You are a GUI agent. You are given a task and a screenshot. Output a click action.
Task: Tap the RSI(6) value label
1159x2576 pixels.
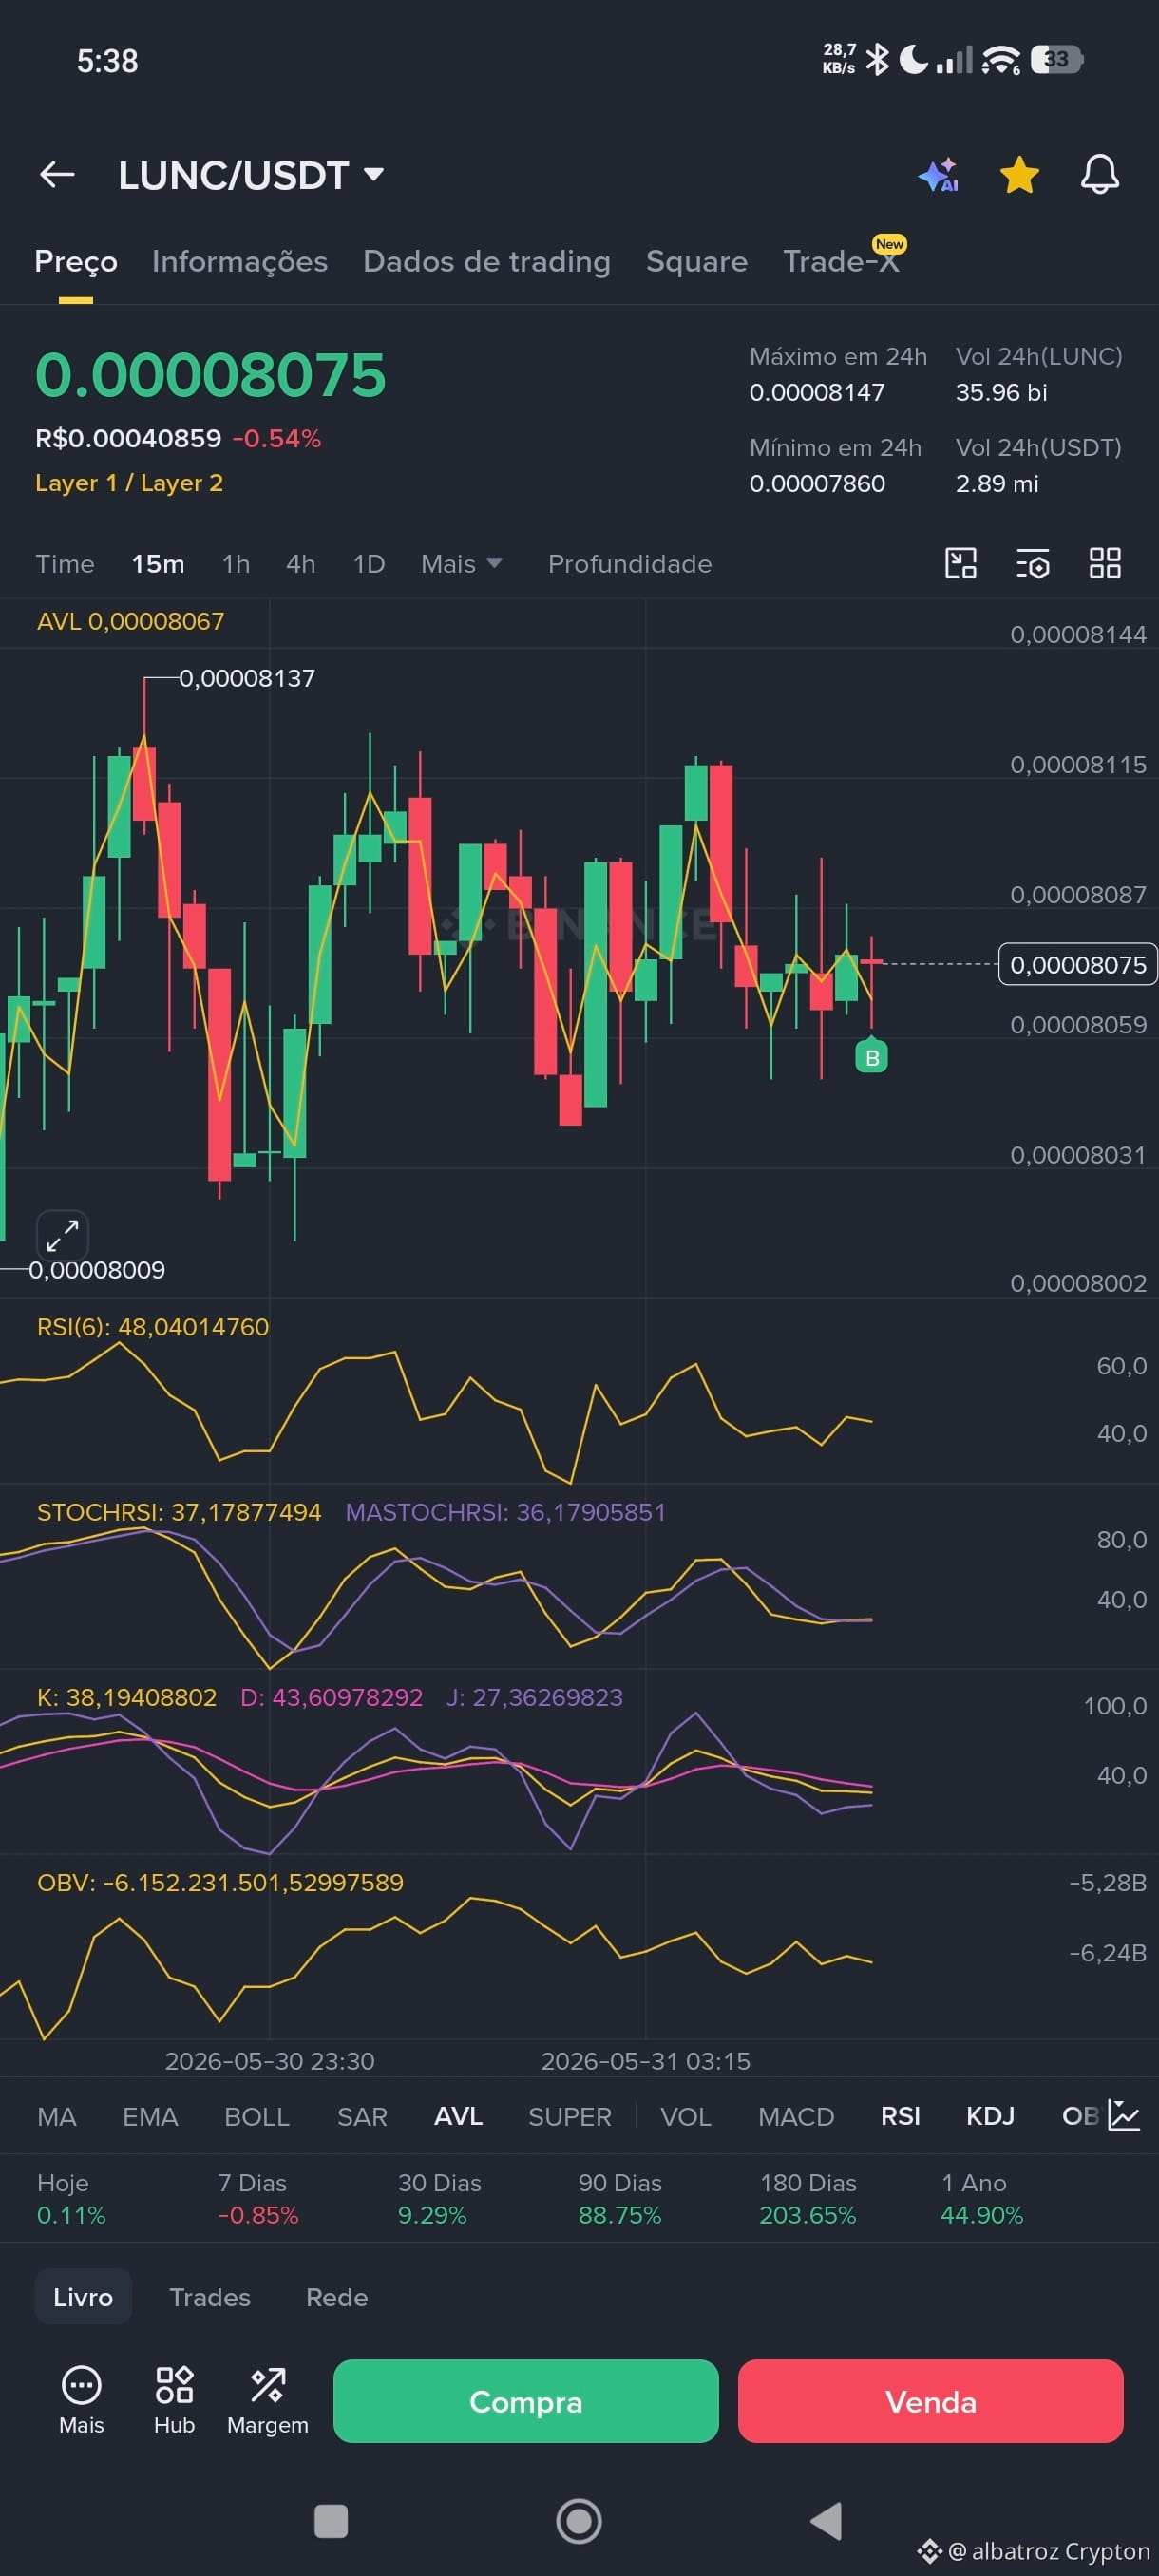(153, 1327)
